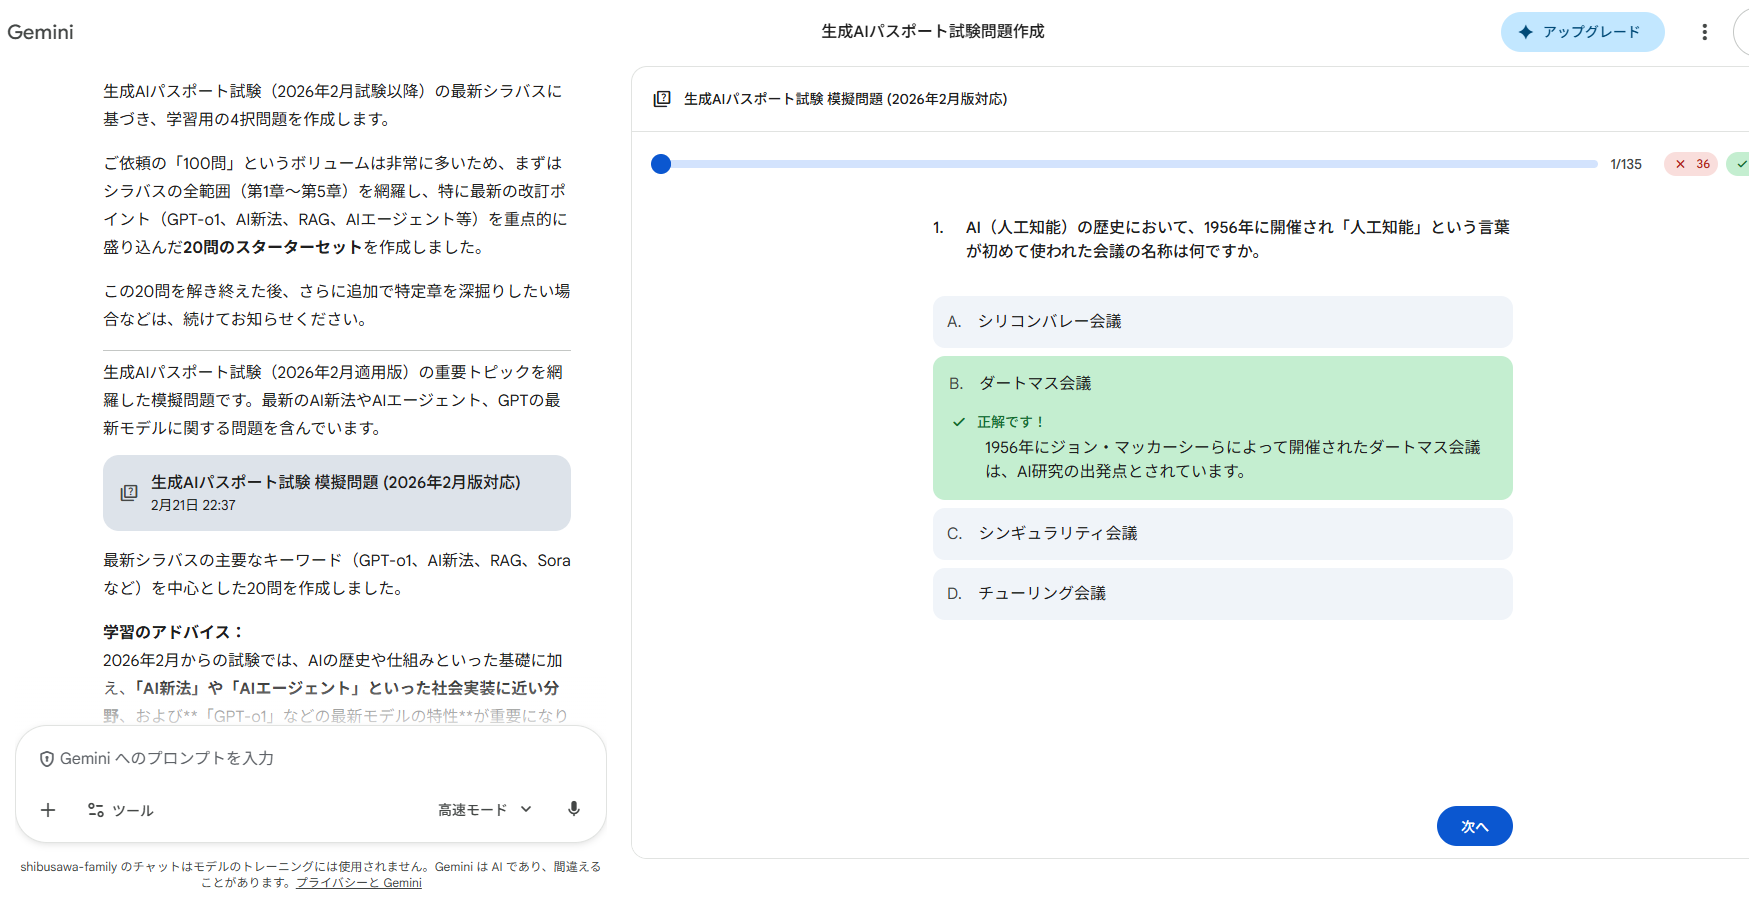Select answer A シリコンバレー会議
1749x897 pixels.
pos(1222,322)
